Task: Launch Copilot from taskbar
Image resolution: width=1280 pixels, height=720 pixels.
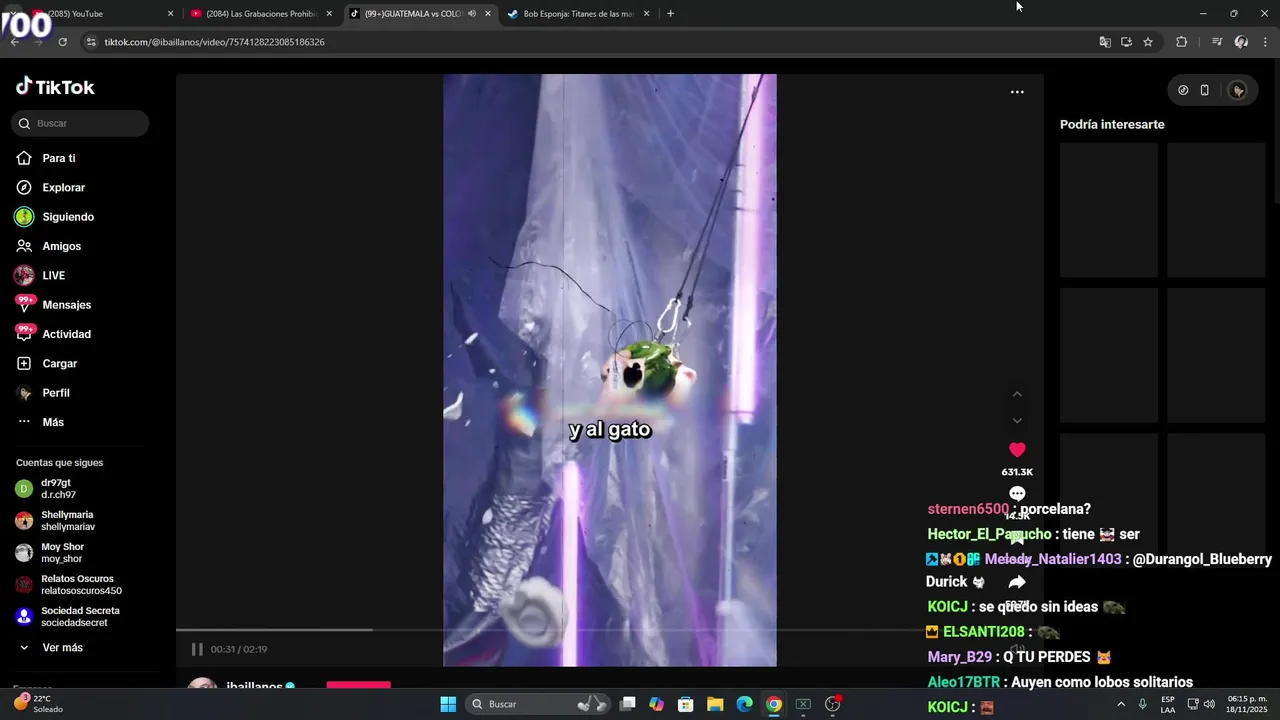Action: pyautogui.click(x=657, y=704)
